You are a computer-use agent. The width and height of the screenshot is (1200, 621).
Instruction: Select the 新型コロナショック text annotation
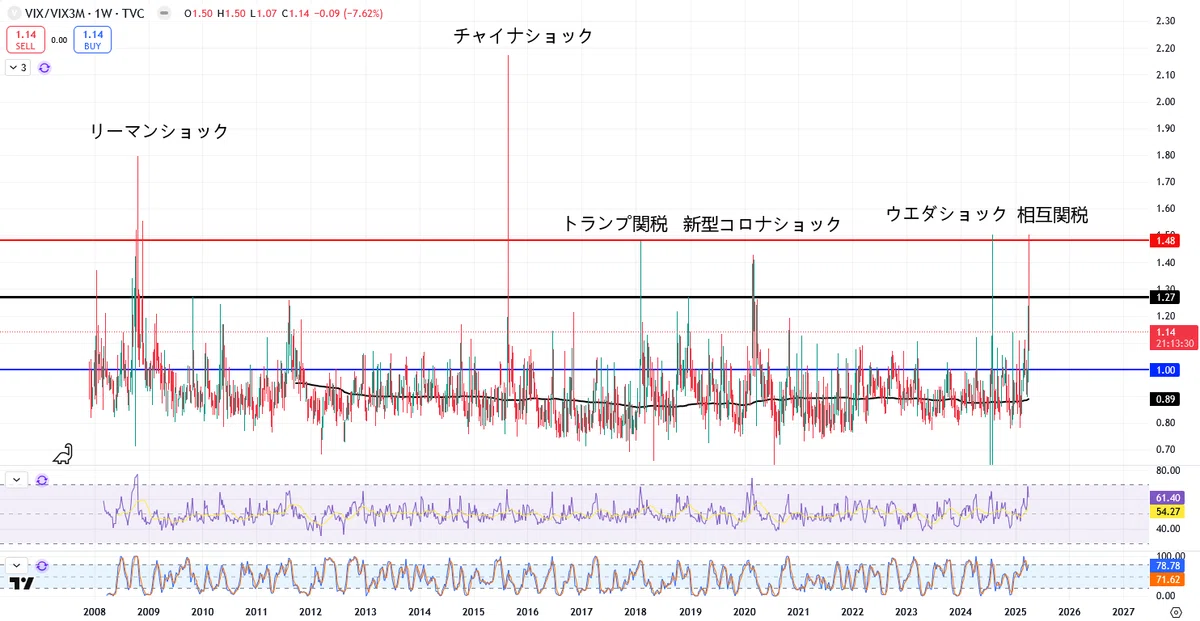[x=762, y=224]
